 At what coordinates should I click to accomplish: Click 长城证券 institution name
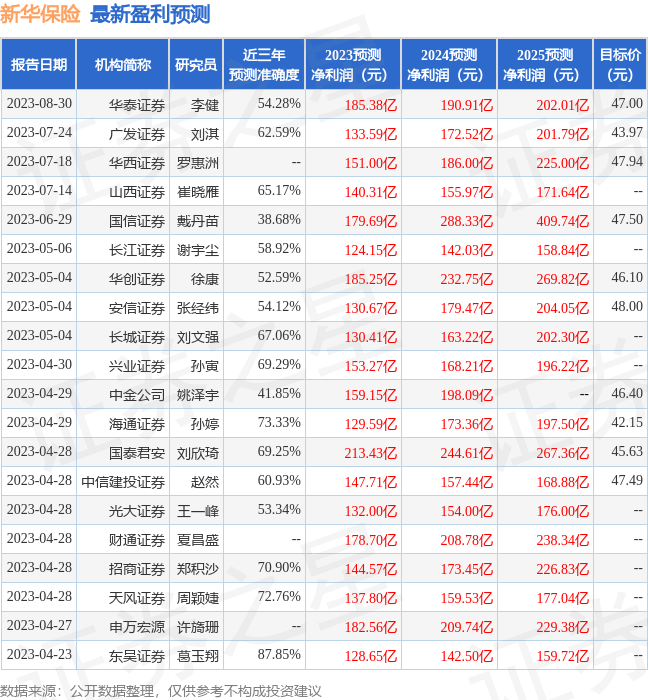click(137, 338)
